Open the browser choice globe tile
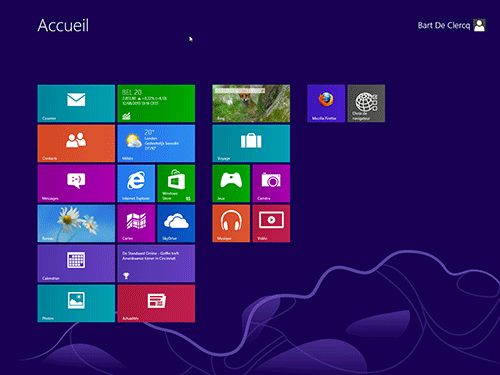This screenshot has height=375, width=500. tap(366, 103)
